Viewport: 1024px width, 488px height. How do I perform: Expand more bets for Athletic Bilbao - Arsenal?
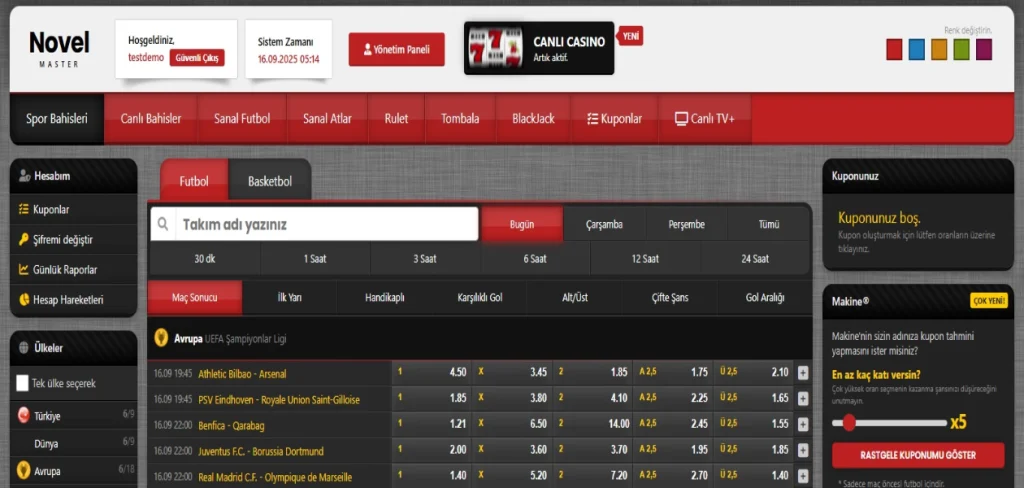pos(803,373)
